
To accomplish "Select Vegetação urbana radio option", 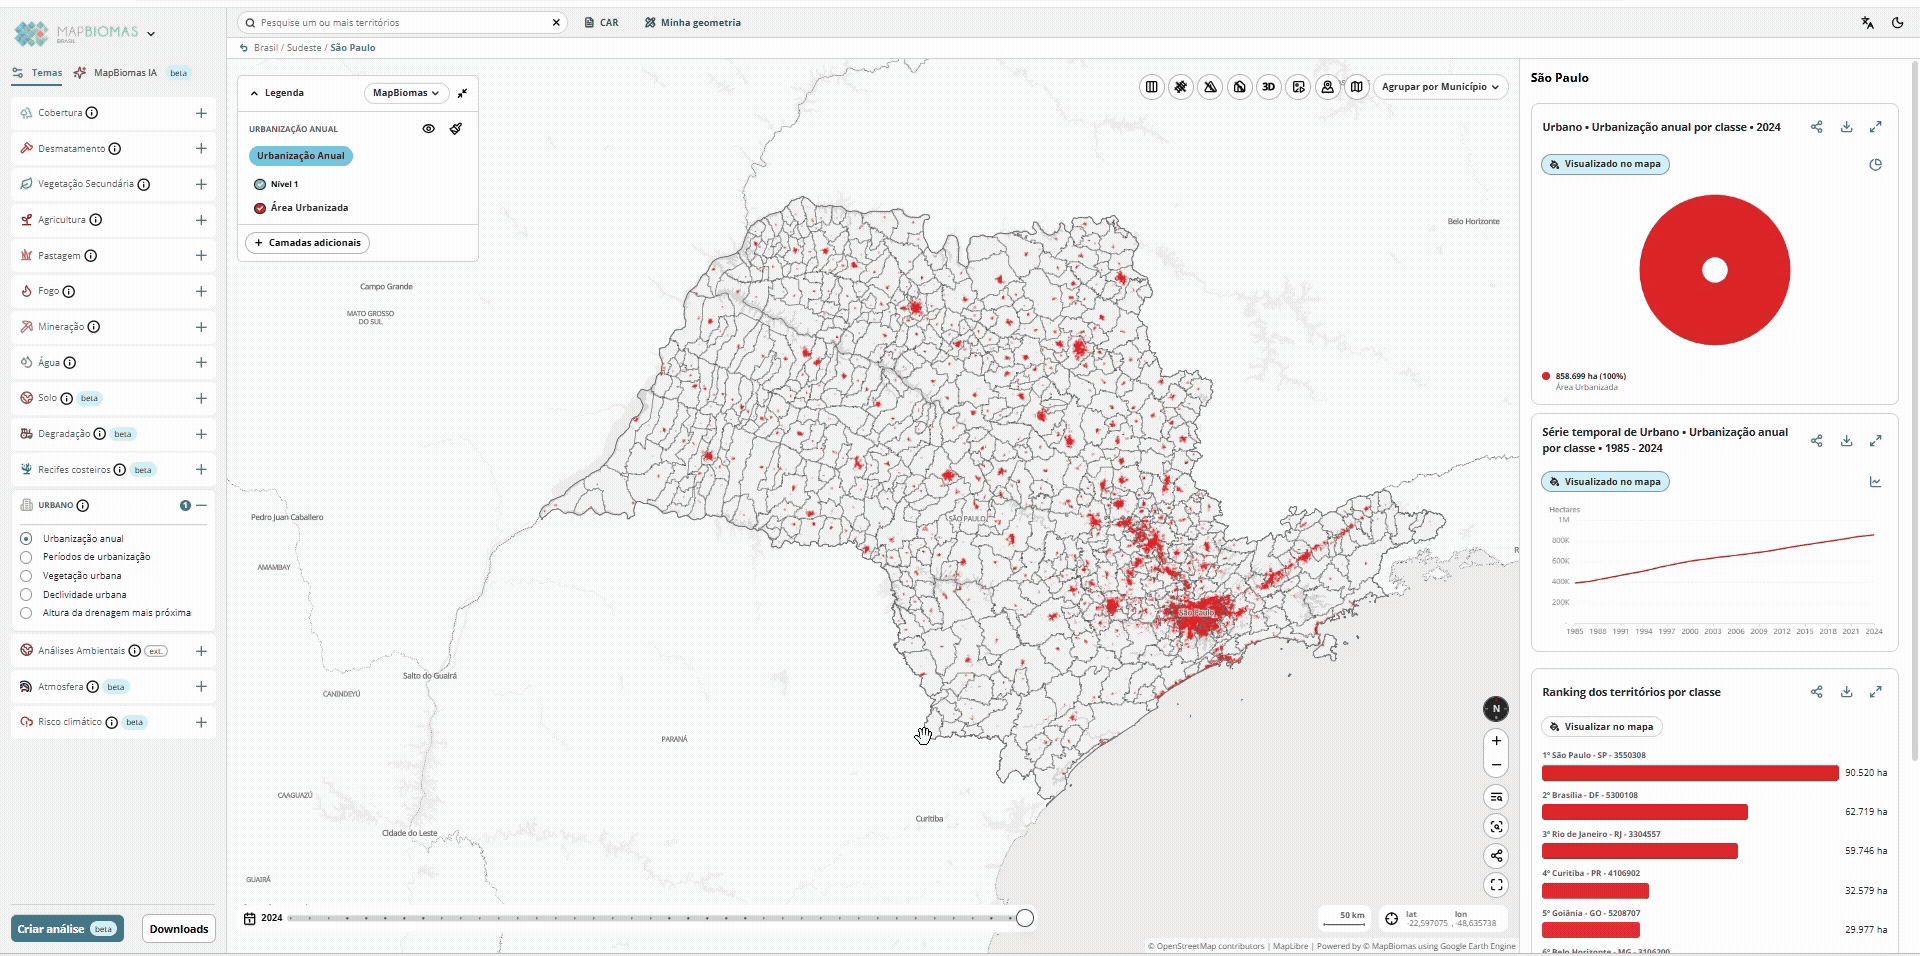I will click(x=26, y=576).
